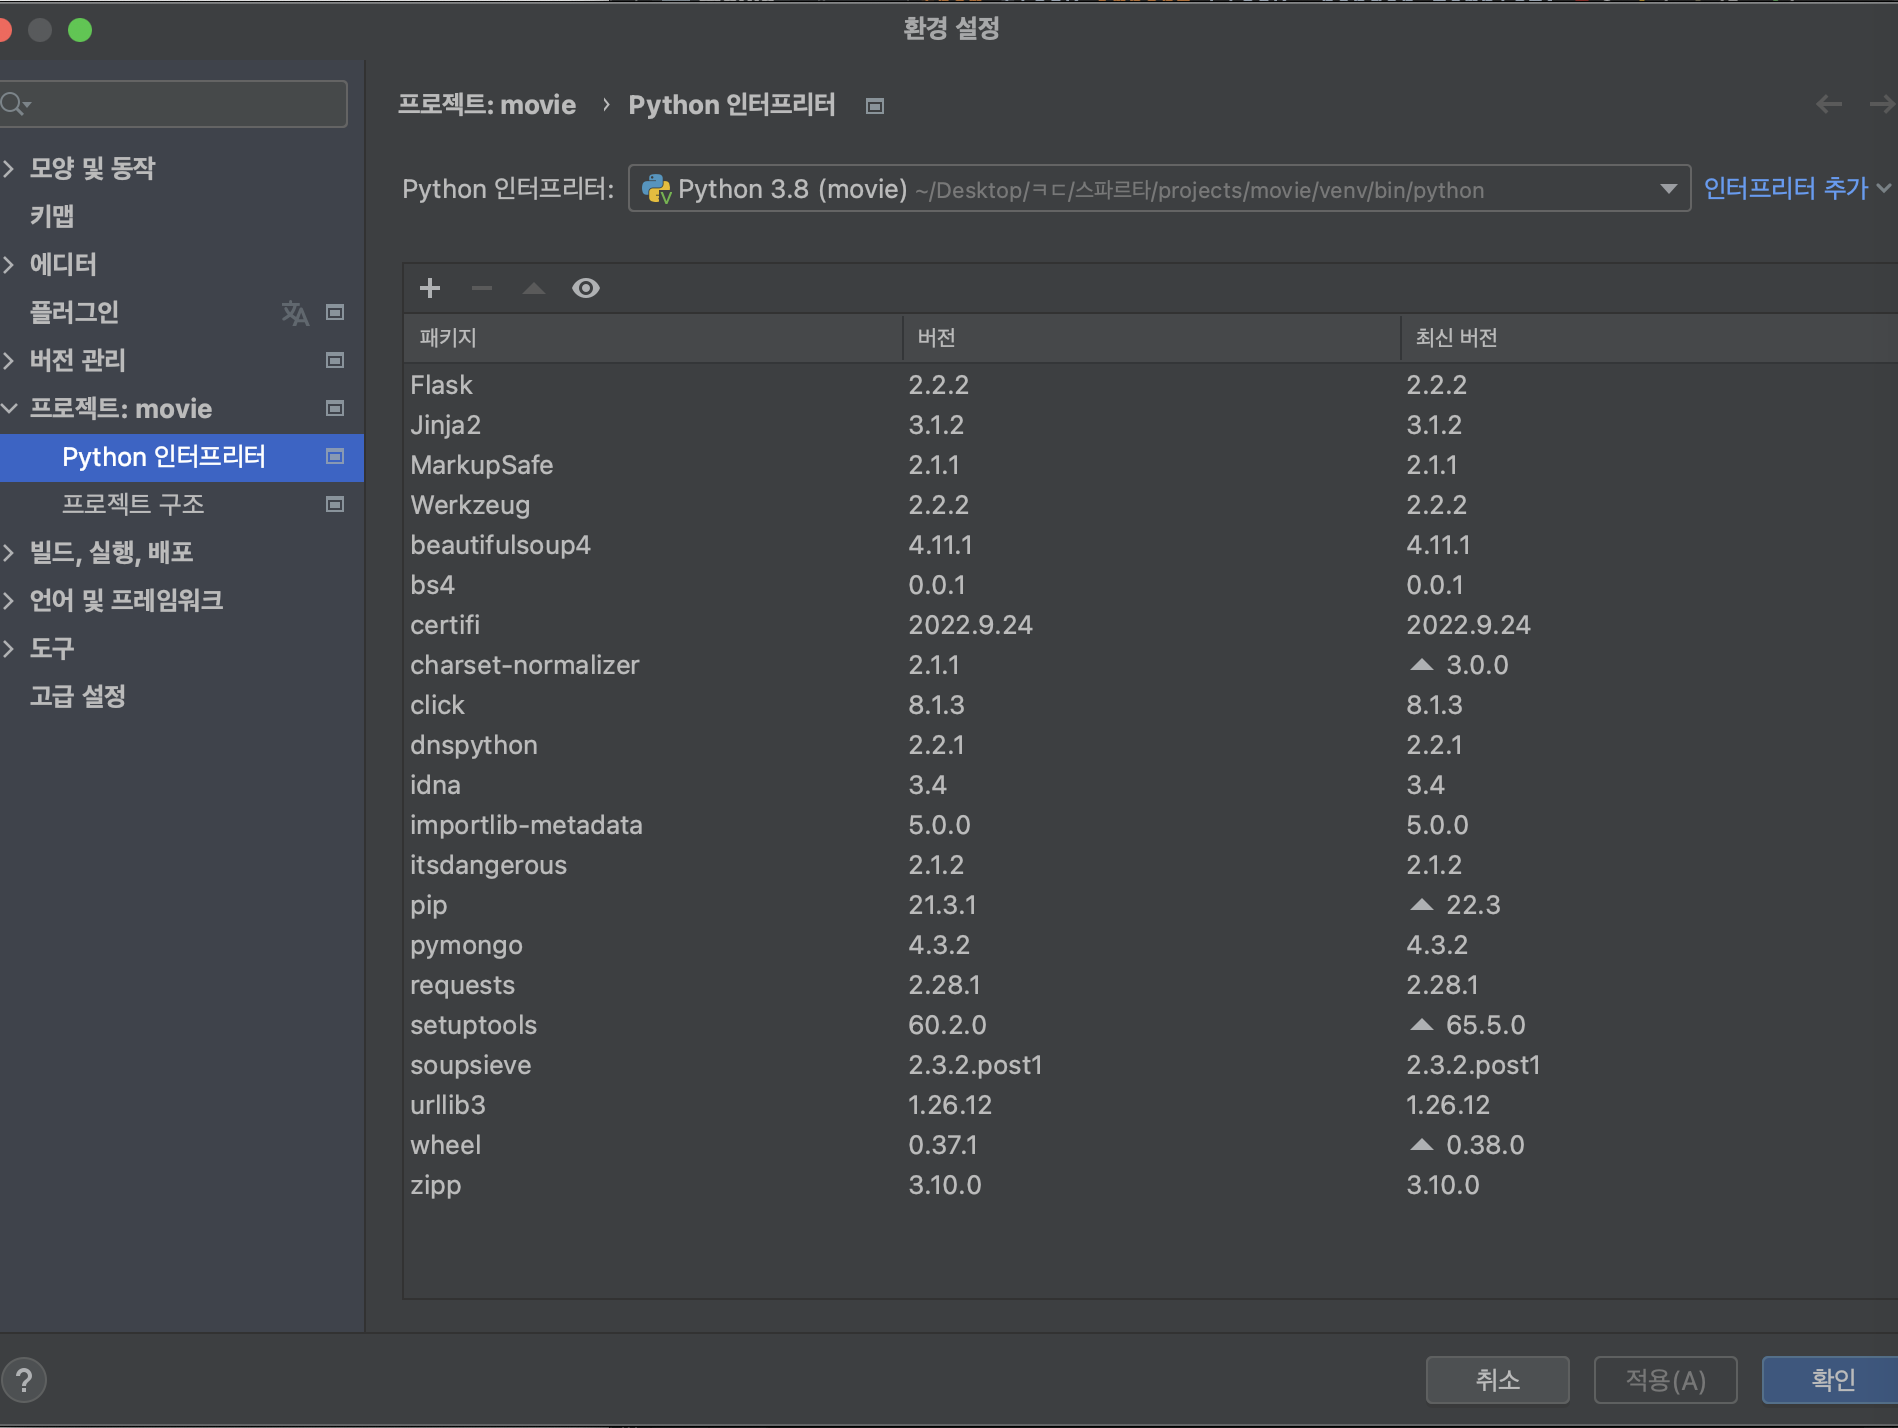This screenshot has height=1428, width=1898.
Task: Select 플러그인 in the settings sidebar
Action: [x=74, y=312]
